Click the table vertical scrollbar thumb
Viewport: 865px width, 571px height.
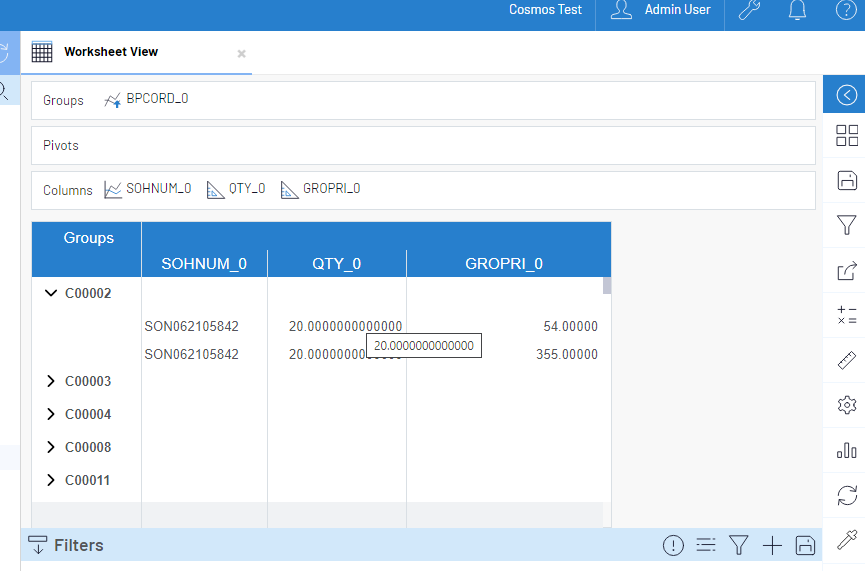click(607, 286)
